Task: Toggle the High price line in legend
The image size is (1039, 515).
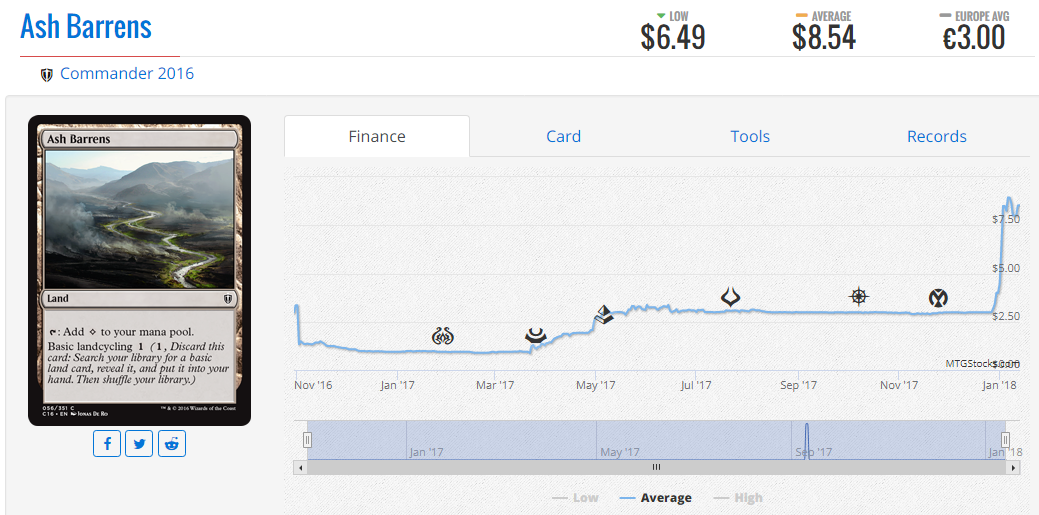Action: tap(738, 498)
